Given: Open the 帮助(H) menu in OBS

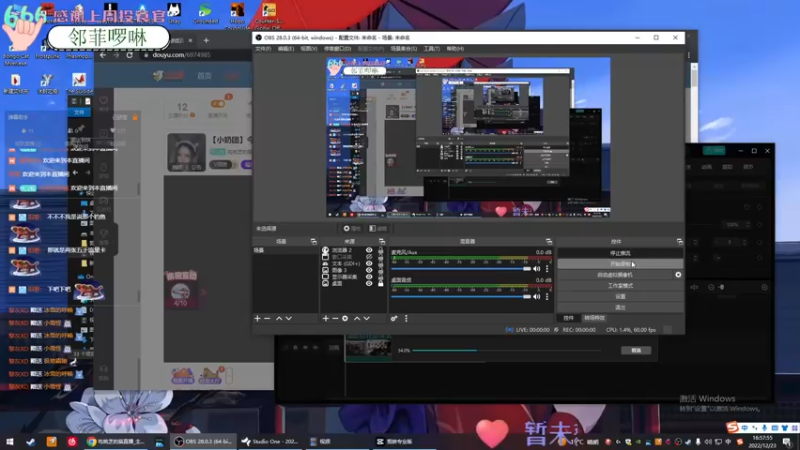Looking at the screenshot, I should (x=455, y=49).
